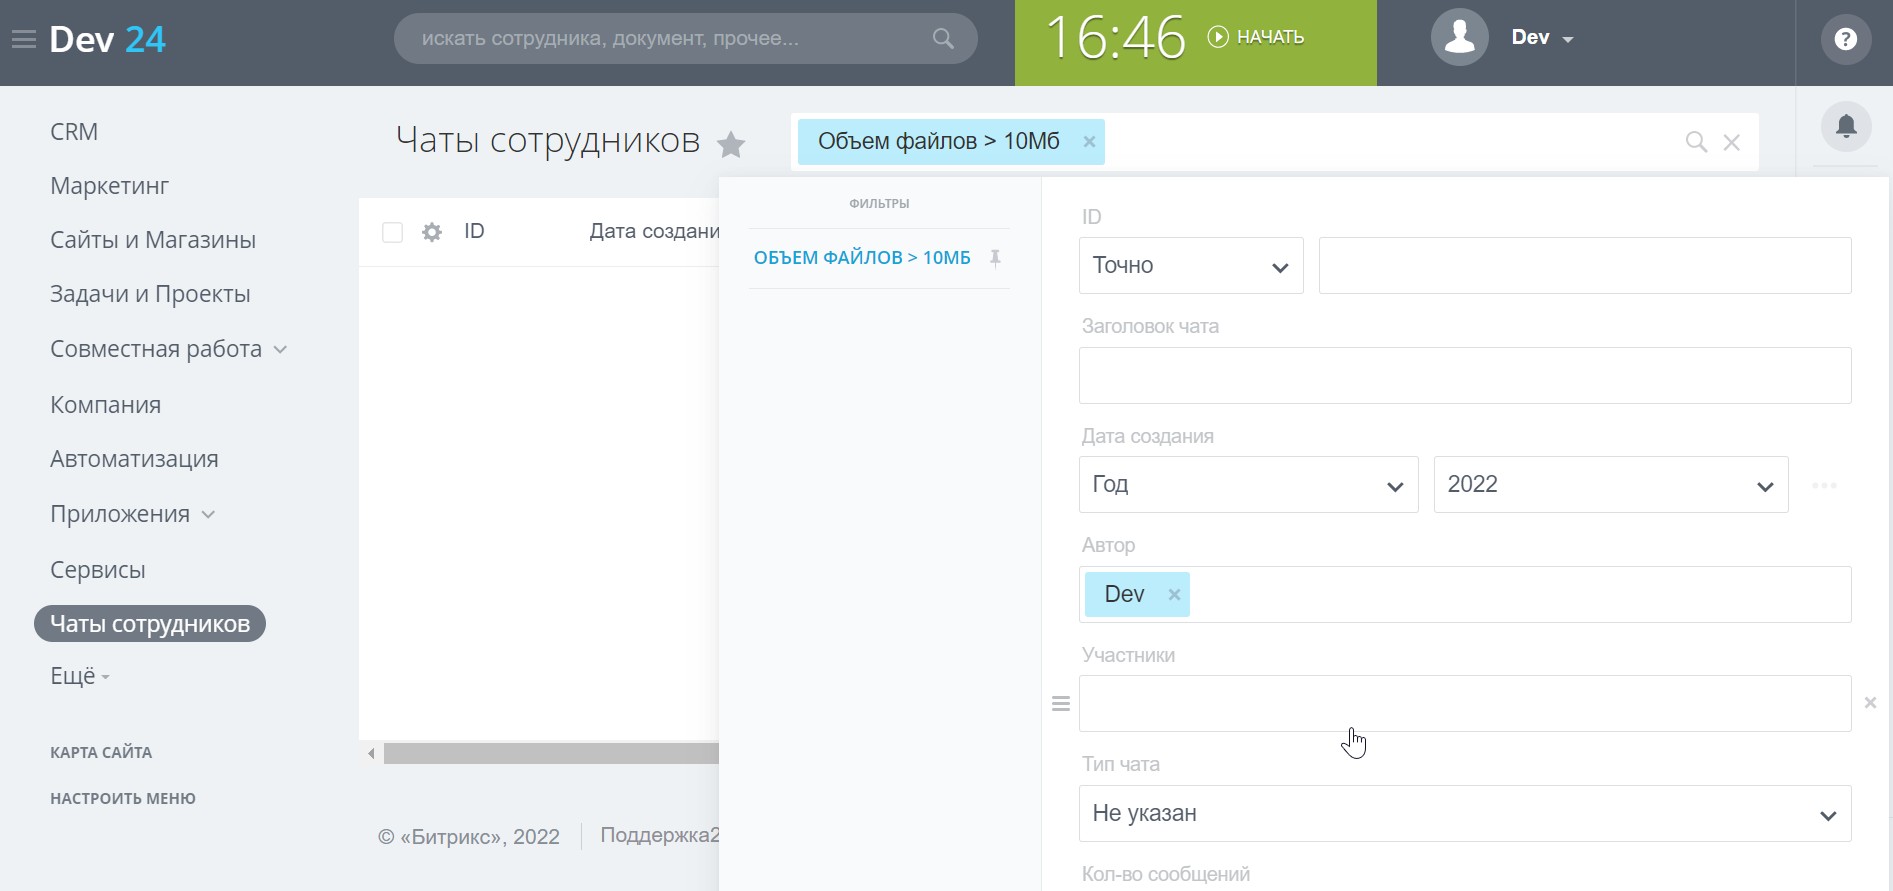Image resolution: width=1893 pixels, height=891 pixels.
Task: Click the user avatar icon
Action: pos(1459,38)
